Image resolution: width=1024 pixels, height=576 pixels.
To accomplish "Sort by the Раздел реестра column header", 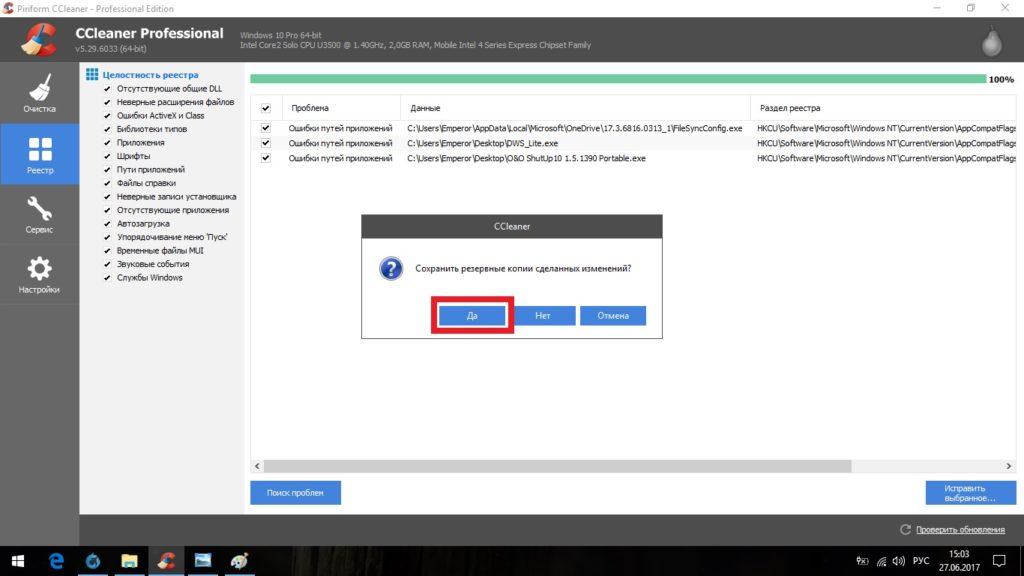I will pos(884,108).
